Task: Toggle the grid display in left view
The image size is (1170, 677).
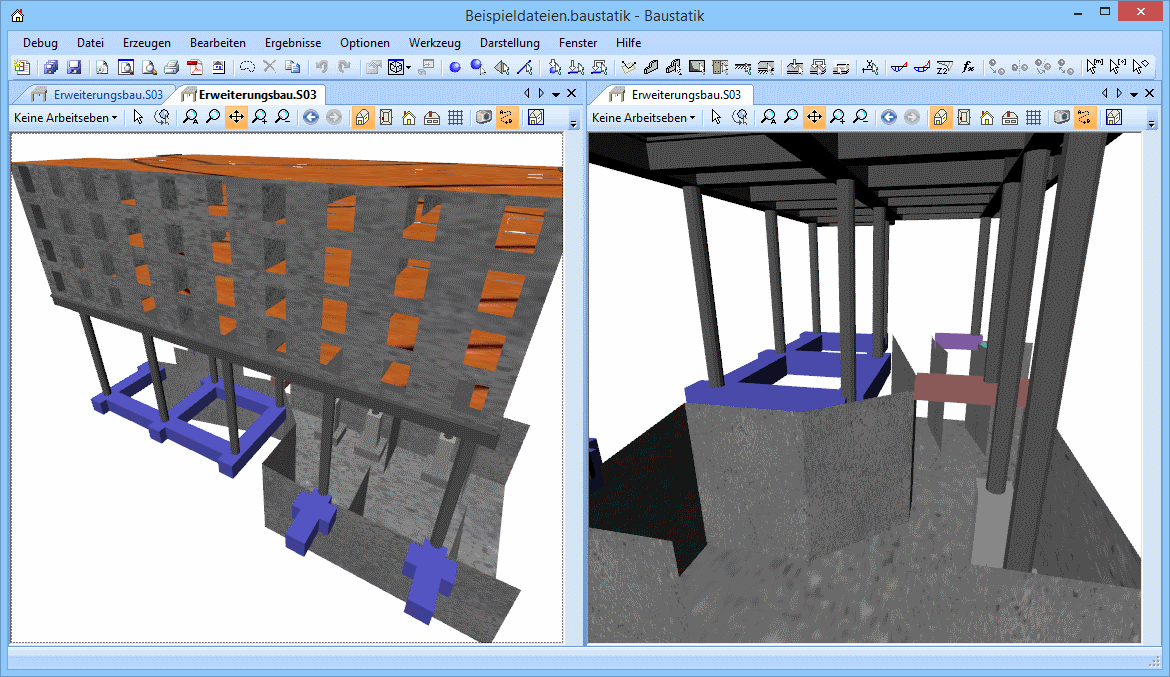Action: (x=455, y=118)
